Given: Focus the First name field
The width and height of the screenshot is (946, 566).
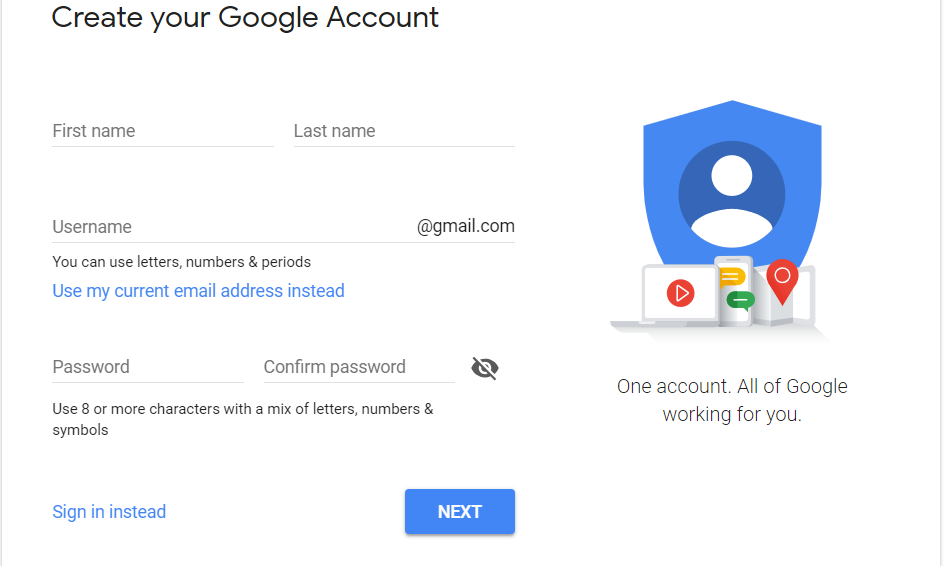Looking at the screenshot, I should [162, 131].
